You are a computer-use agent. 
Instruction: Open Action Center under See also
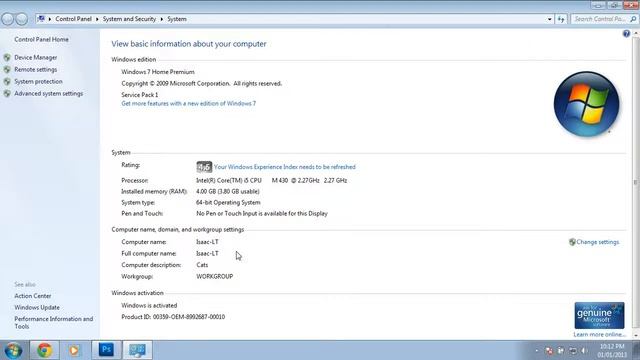[x=33, y=296]
